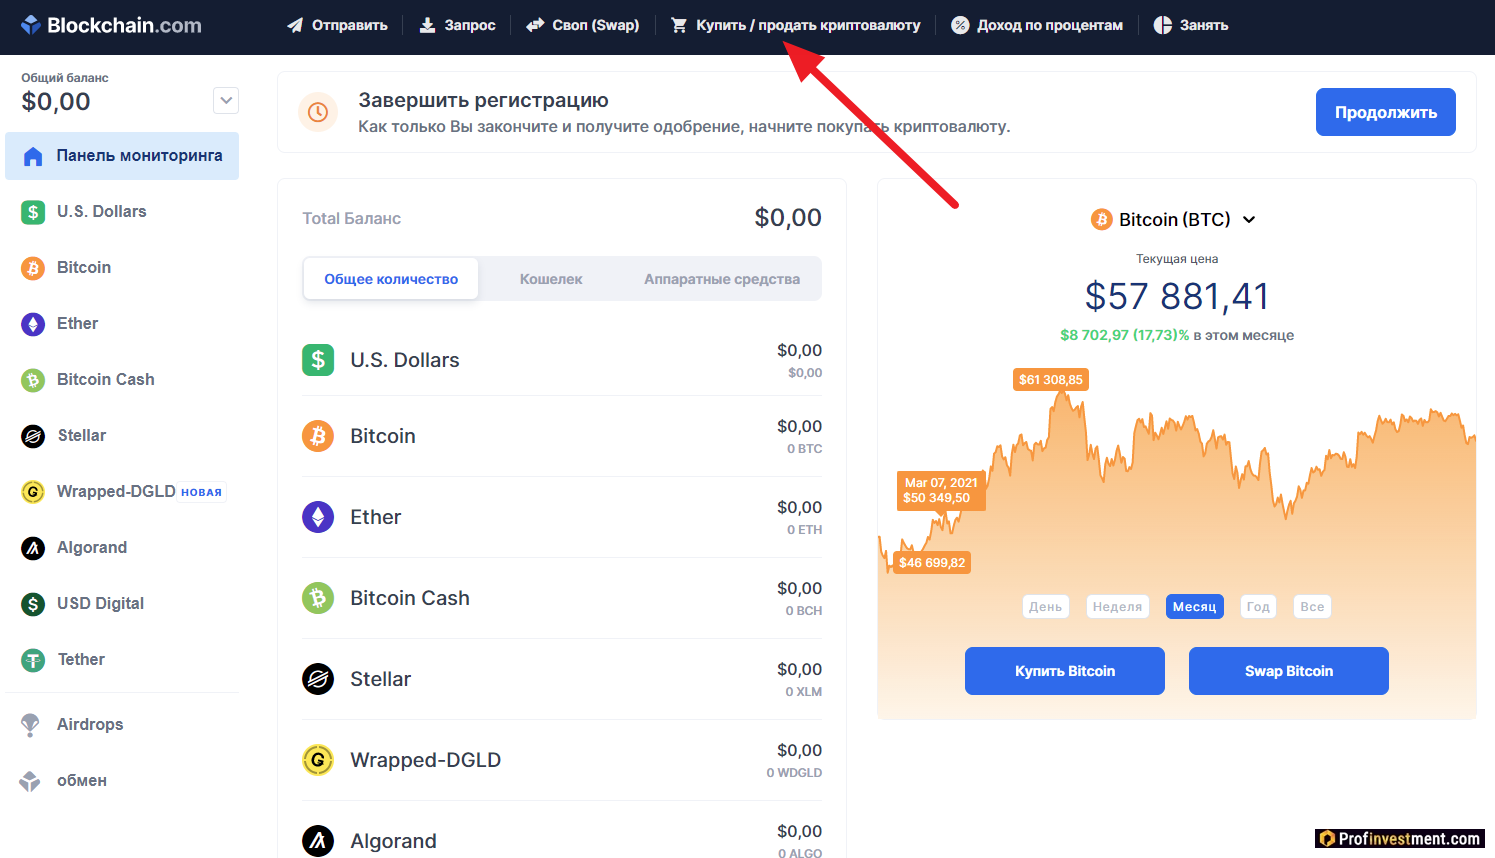Viewport: 1495px width, 858px height.
Task: Click the Algorand icon in the sidebar
Action: coord(33,548)
